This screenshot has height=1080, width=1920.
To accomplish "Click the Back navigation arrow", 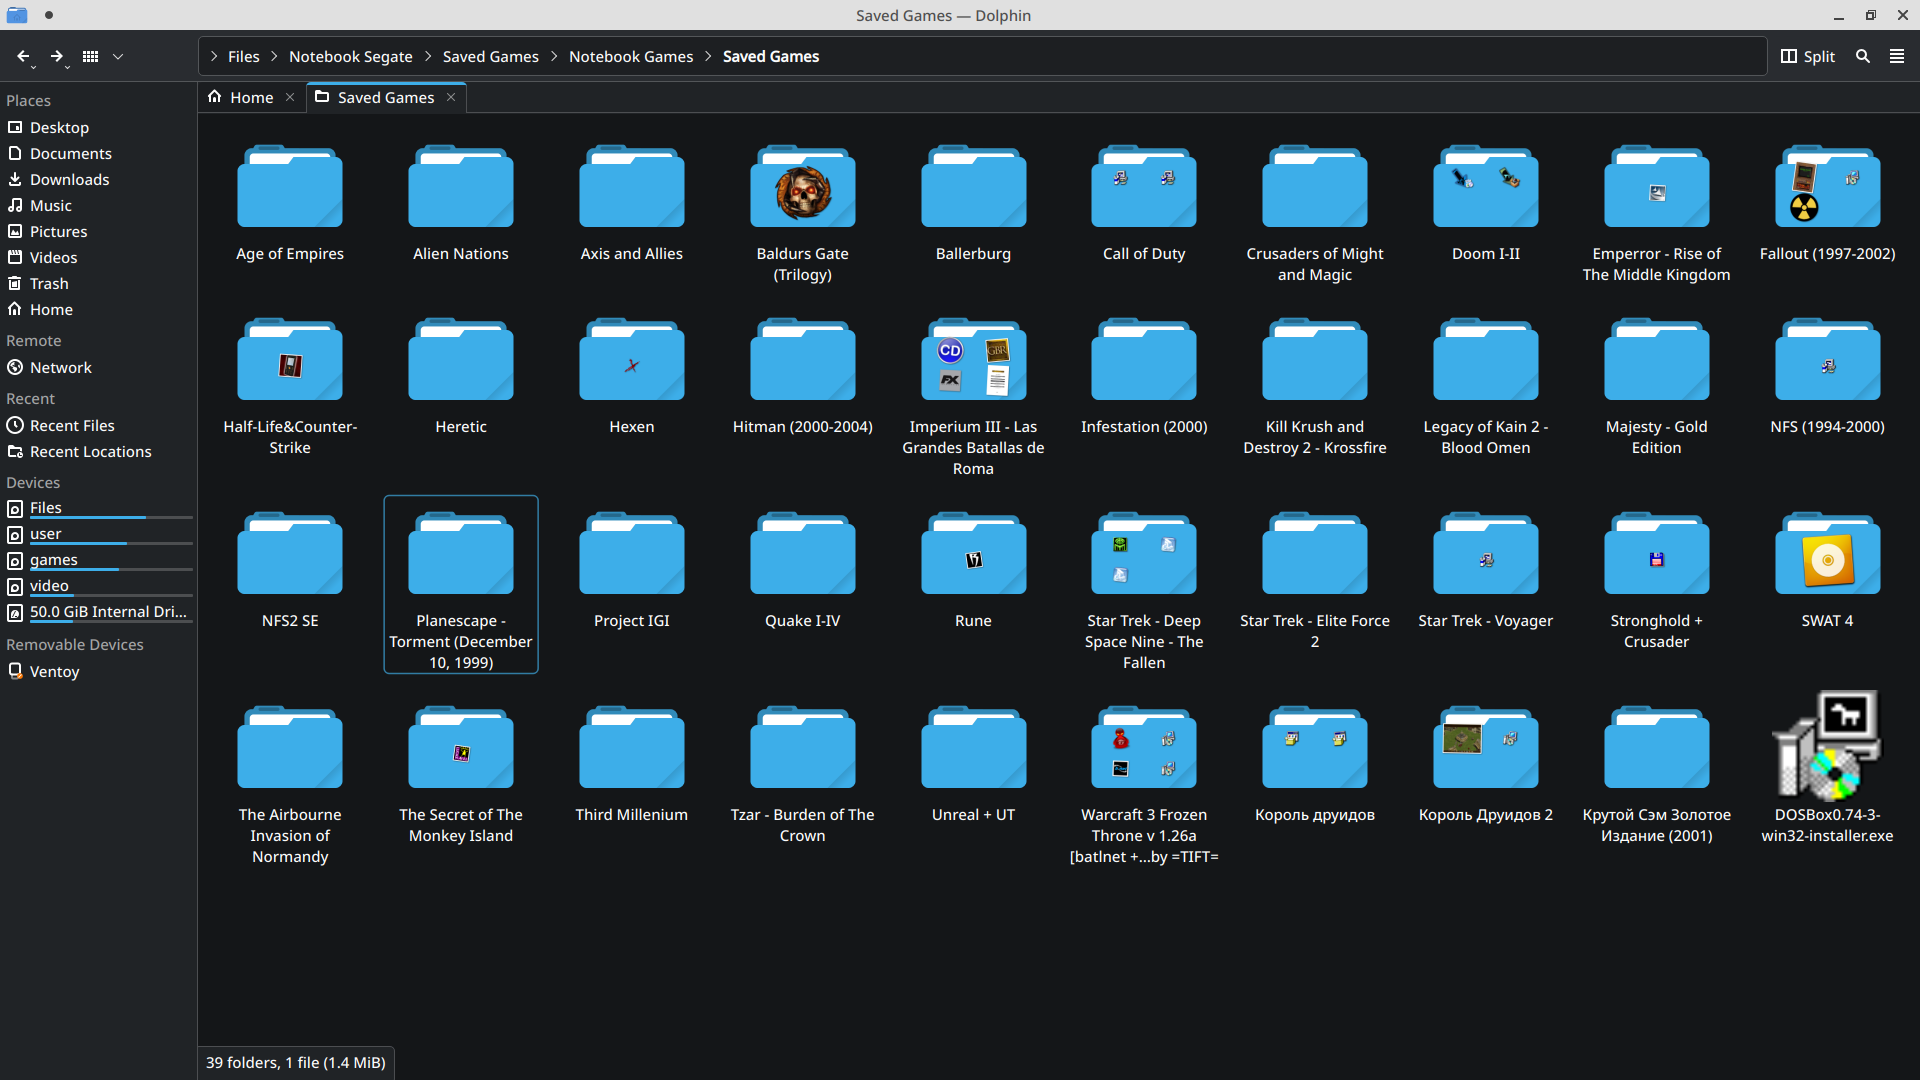I will 22,57.
